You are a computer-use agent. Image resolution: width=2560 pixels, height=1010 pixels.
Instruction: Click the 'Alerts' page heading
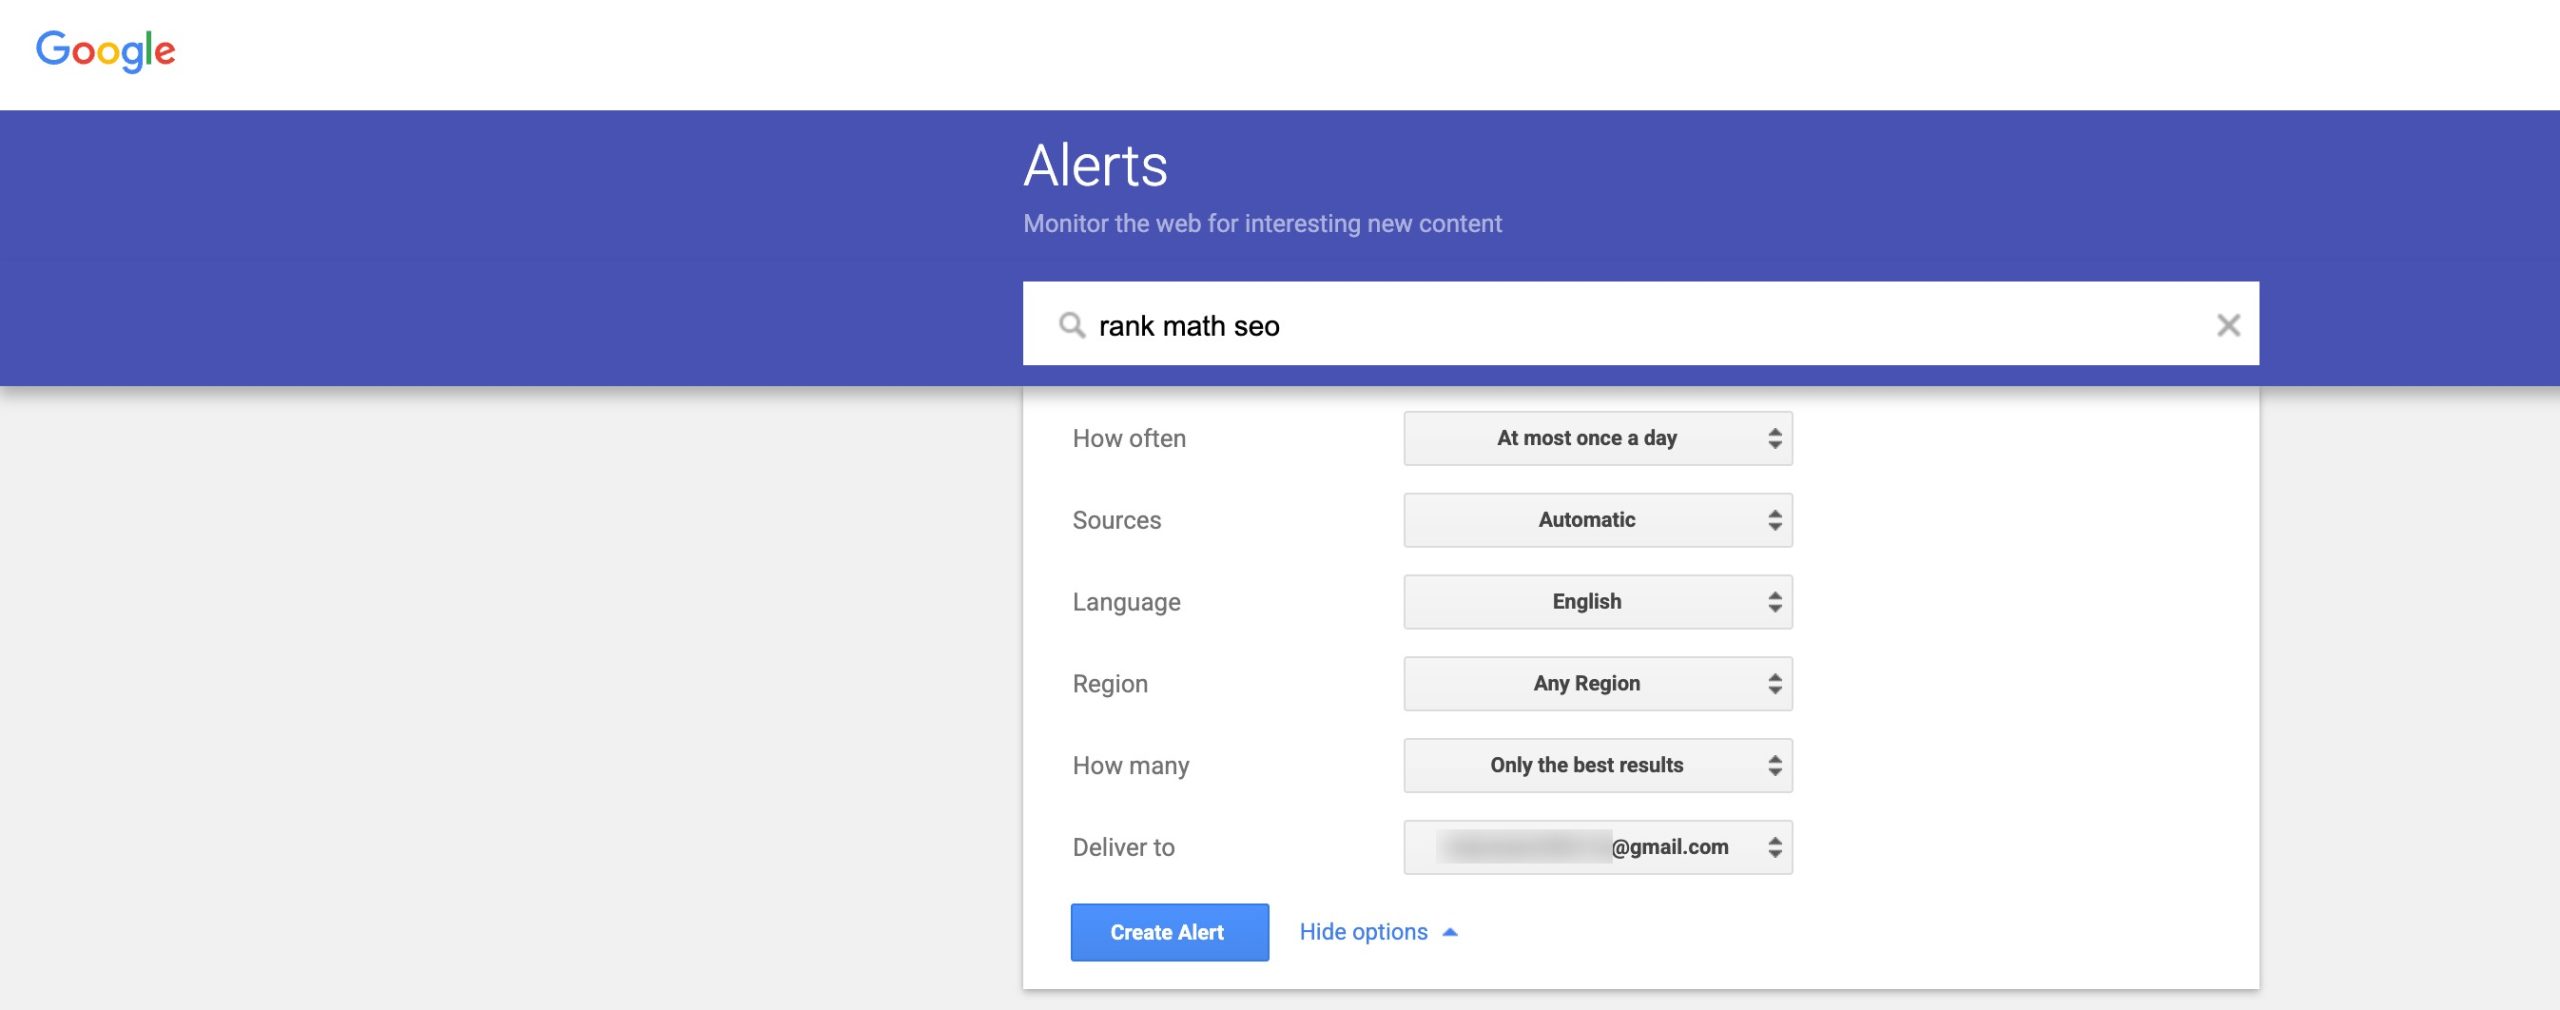click(x=1095, y=166)
